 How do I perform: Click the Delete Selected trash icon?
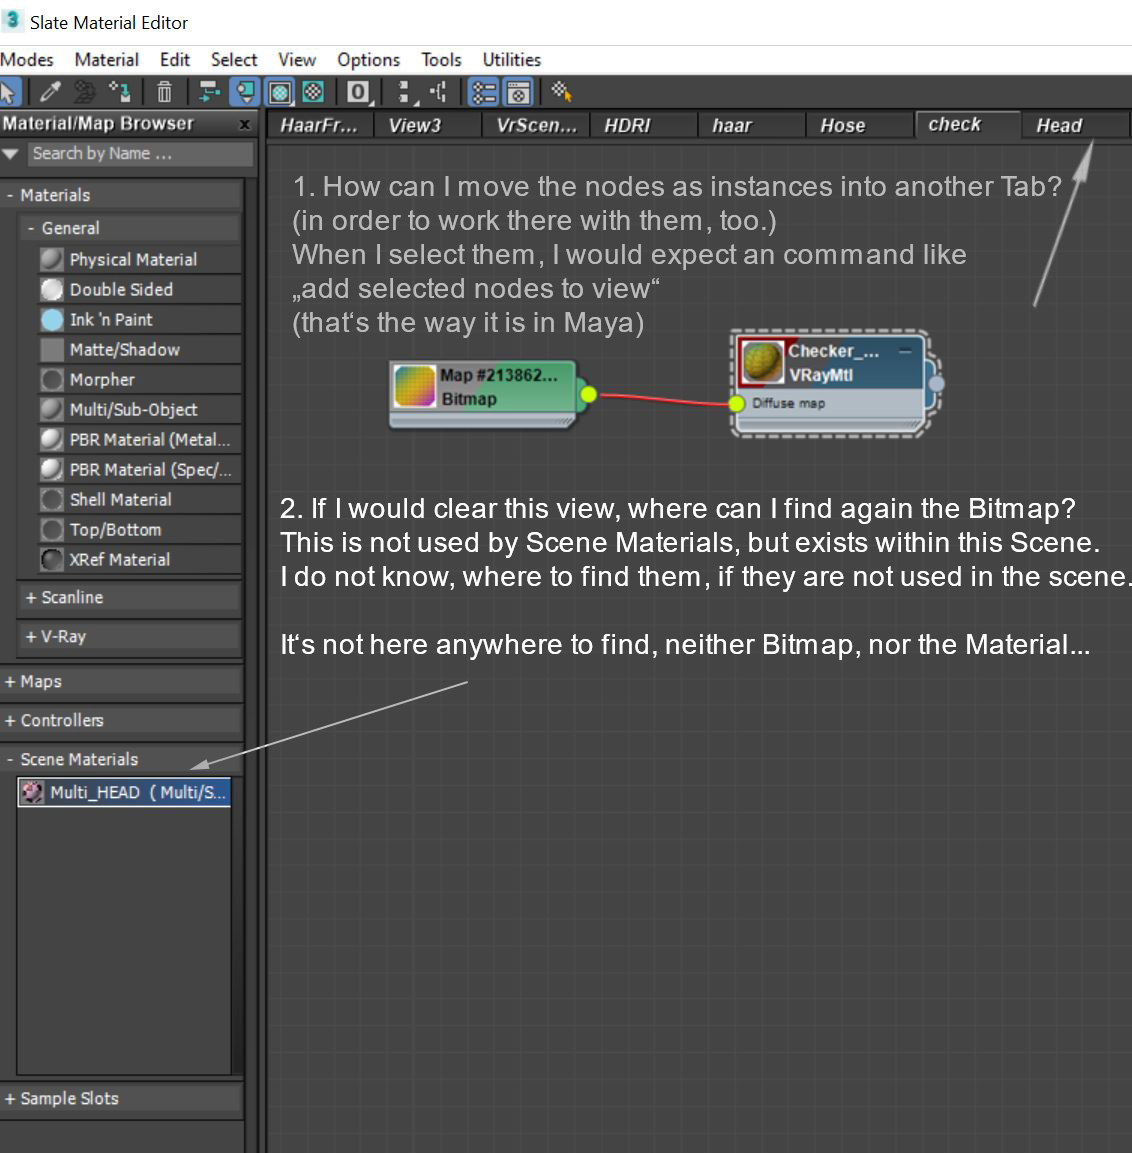tap(164, 92)
